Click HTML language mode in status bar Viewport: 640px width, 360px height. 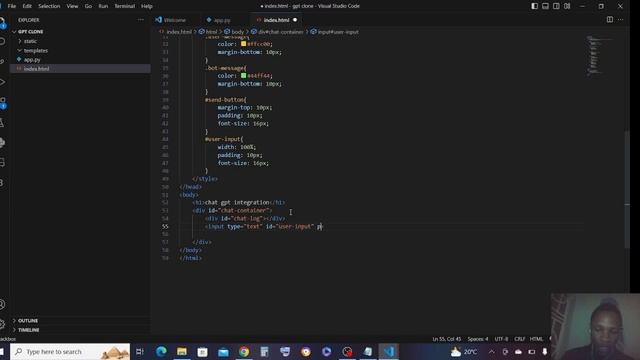536,339
